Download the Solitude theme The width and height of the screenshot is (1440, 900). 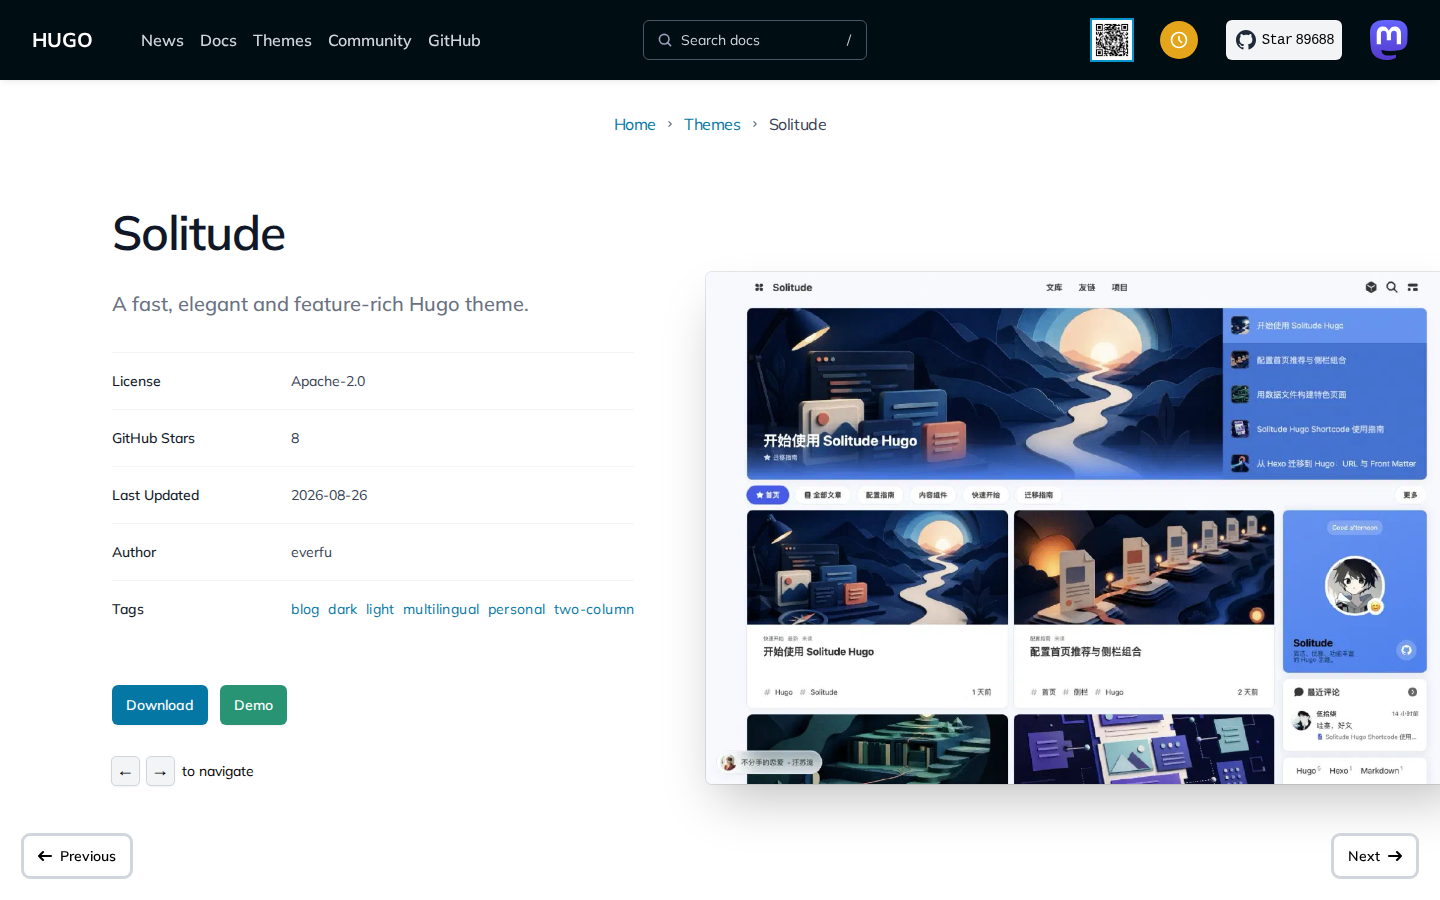(x=160, y=705)
